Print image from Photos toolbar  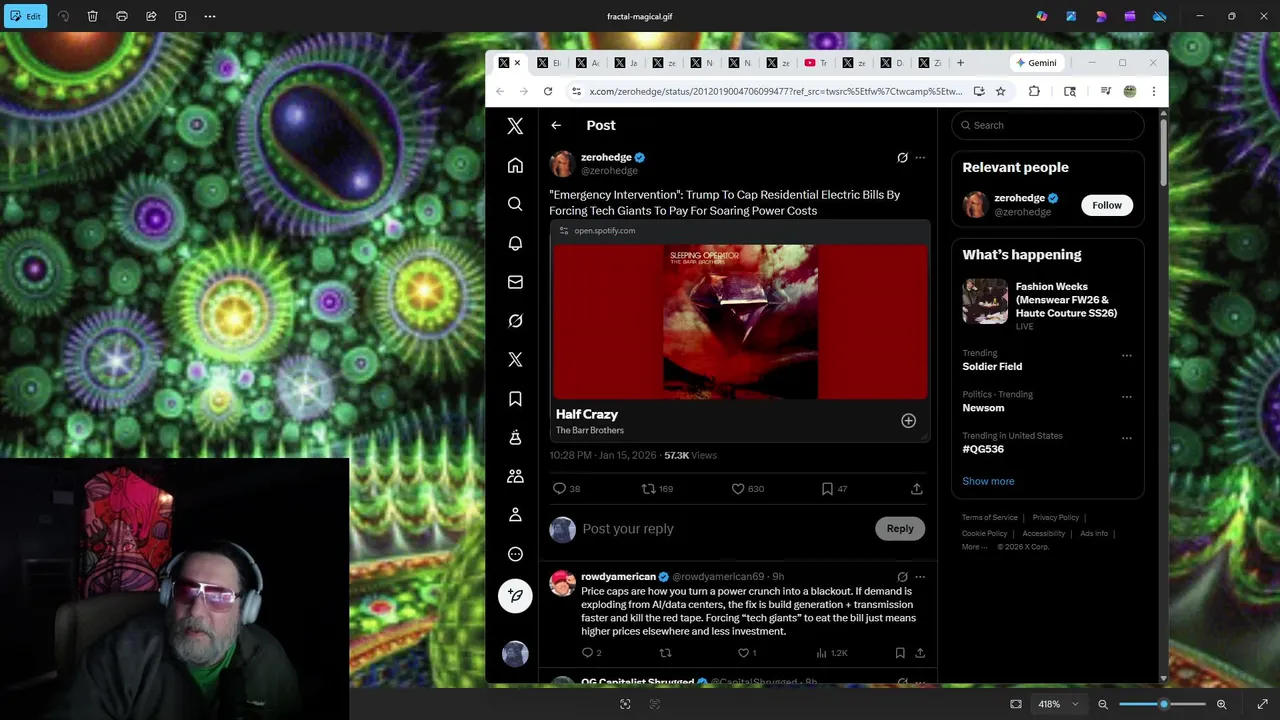click(122, 16)
